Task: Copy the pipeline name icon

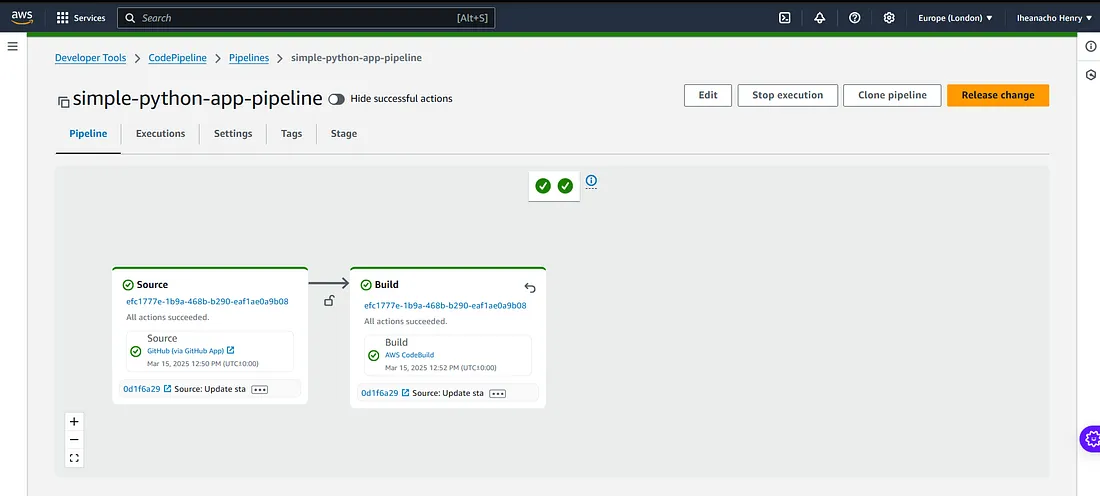Action: [x=63, y=102]
